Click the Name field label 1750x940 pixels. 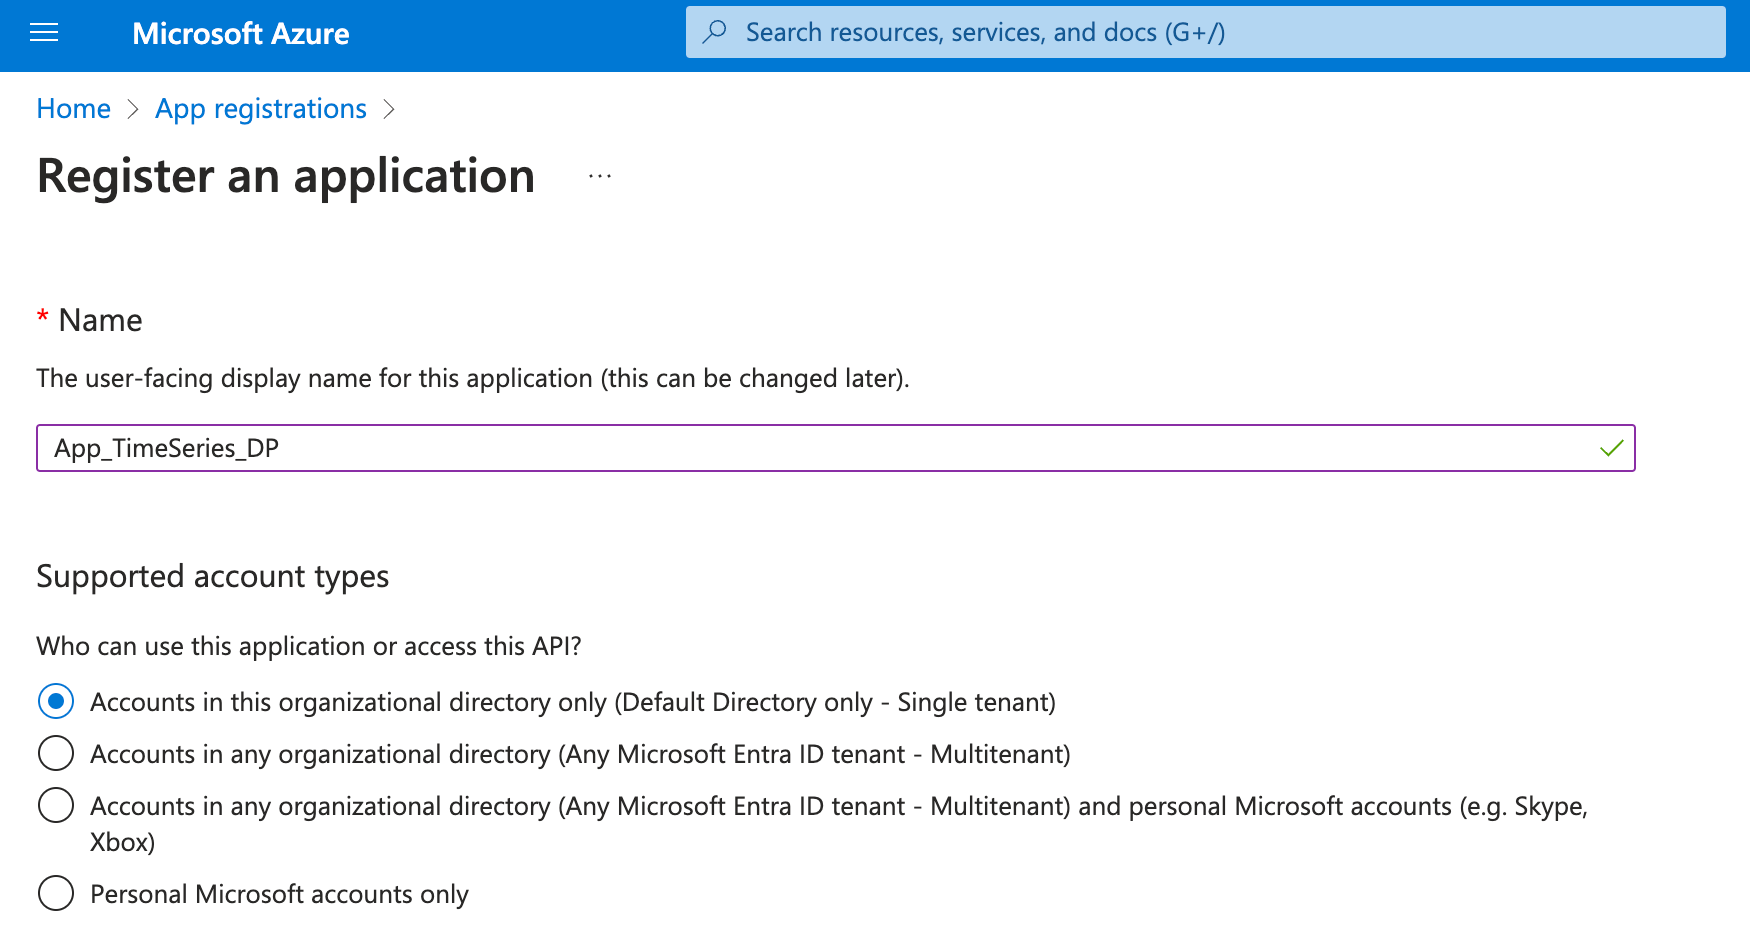click(x=100, y=320)
